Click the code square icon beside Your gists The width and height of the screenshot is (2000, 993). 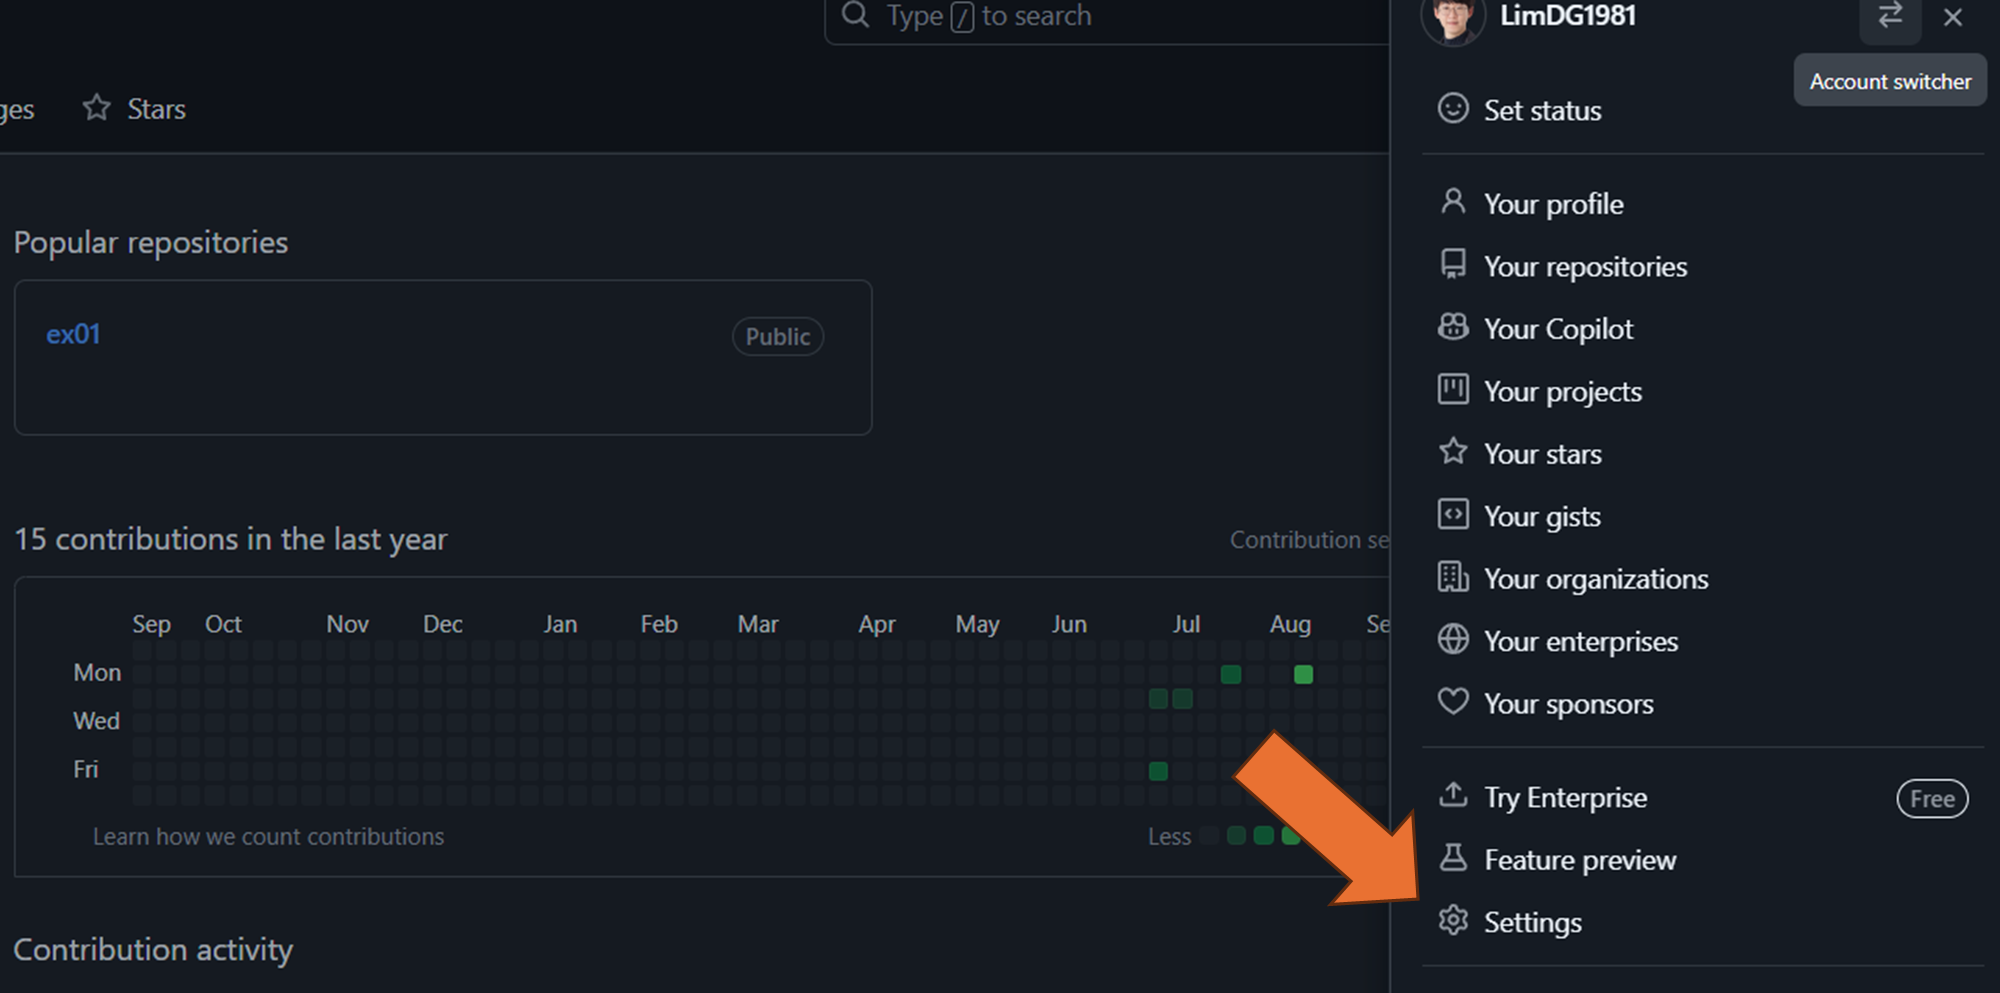coord(1453,514)
